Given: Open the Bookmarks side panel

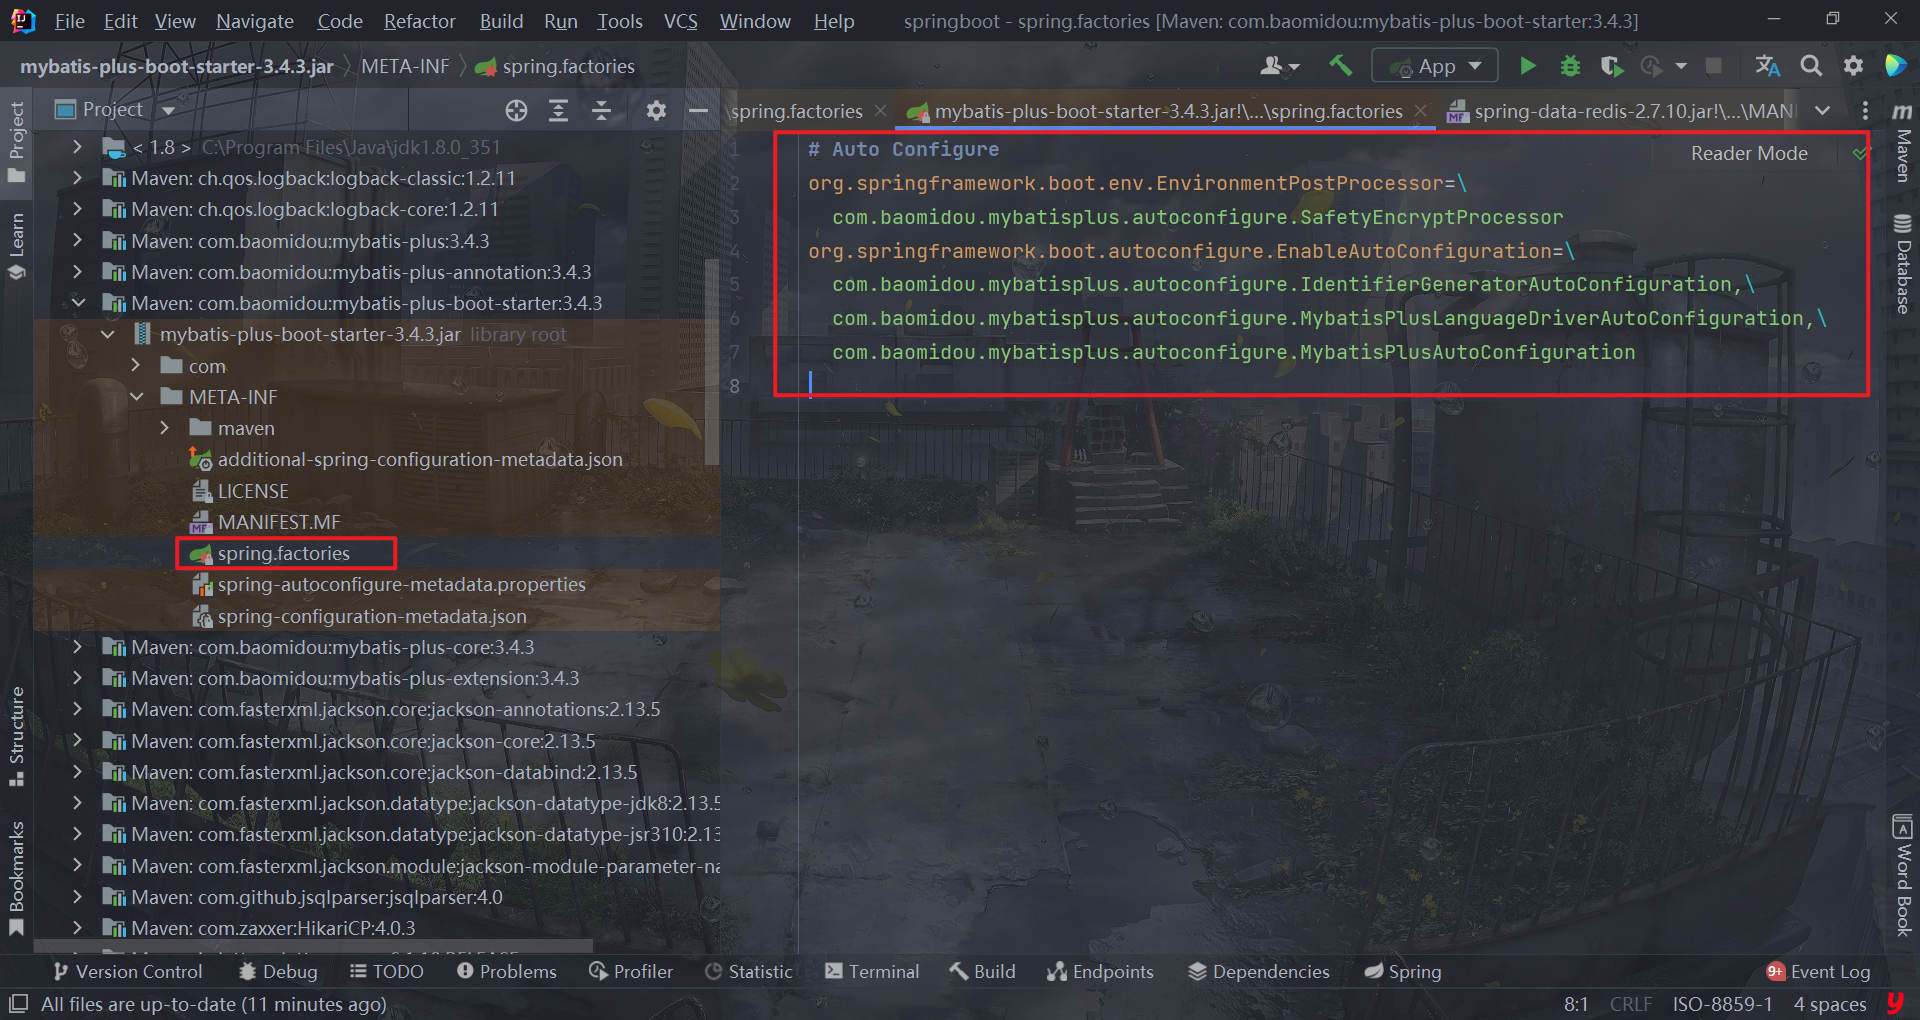Looking at the screenshot, I should pyautogui.click(x=17, y=878).
